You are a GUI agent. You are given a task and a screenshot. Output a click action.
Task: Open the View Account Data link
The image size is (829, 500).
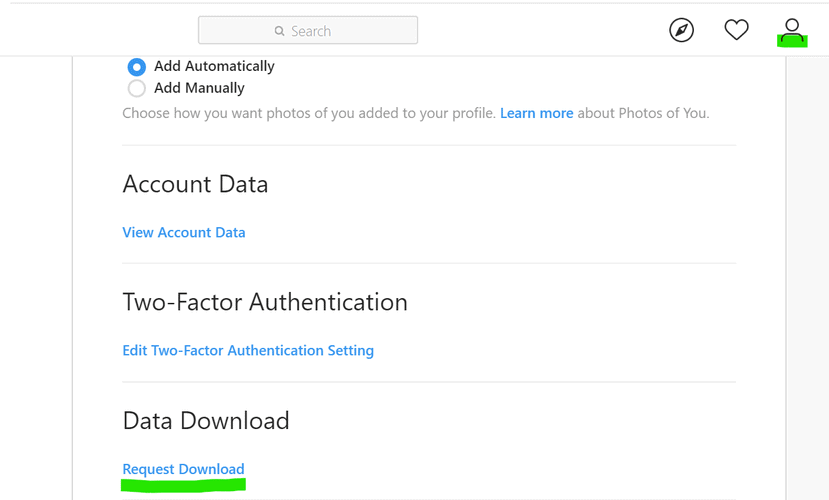point(184,233)
